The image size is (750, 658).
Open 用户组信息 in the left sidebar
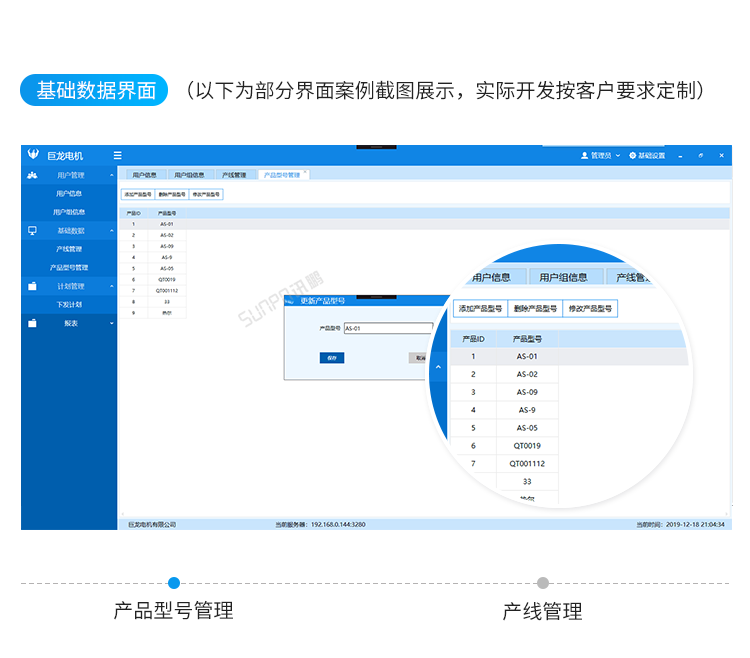click(x=69, y=212)
